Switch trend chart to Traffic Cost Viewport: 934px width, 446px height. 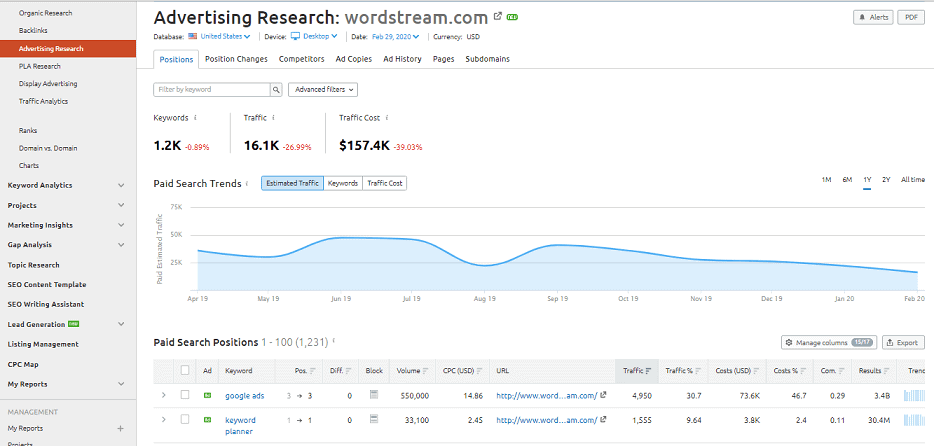pyautogui.click(x=384, y=183)
